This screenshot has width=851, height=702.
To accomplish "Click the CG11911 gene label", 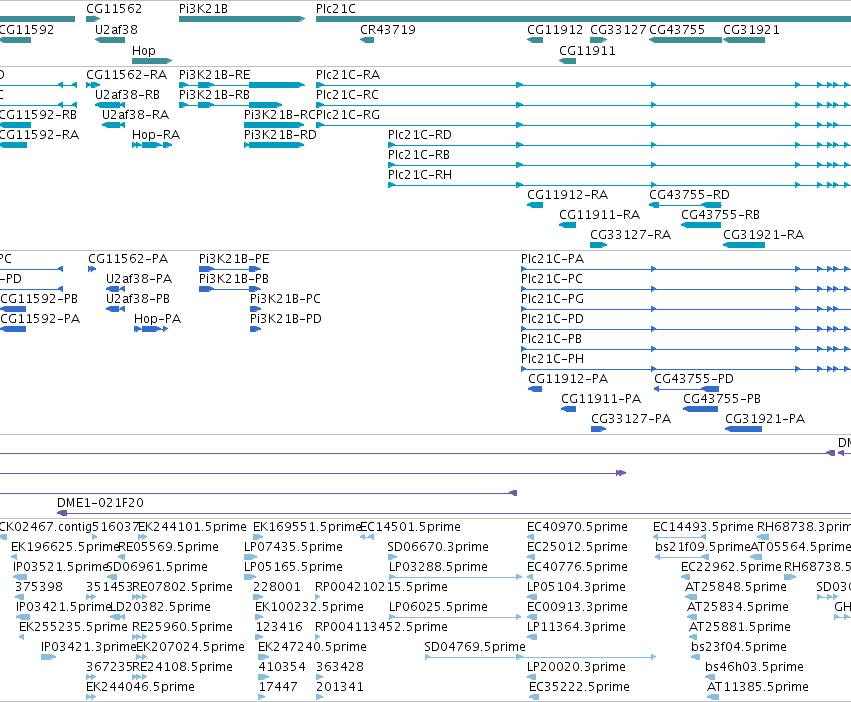I will pos(587,51).
